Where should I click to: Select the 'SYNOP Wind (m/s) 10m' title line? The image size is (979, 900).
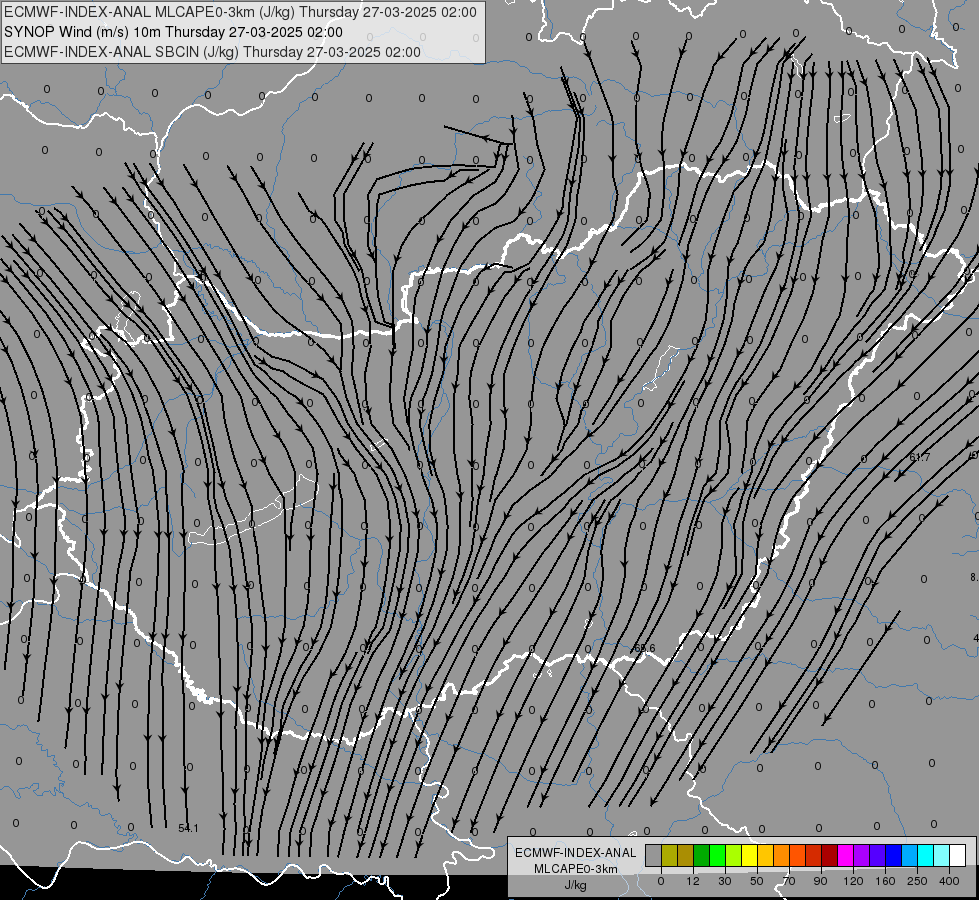tap(173, 32)
